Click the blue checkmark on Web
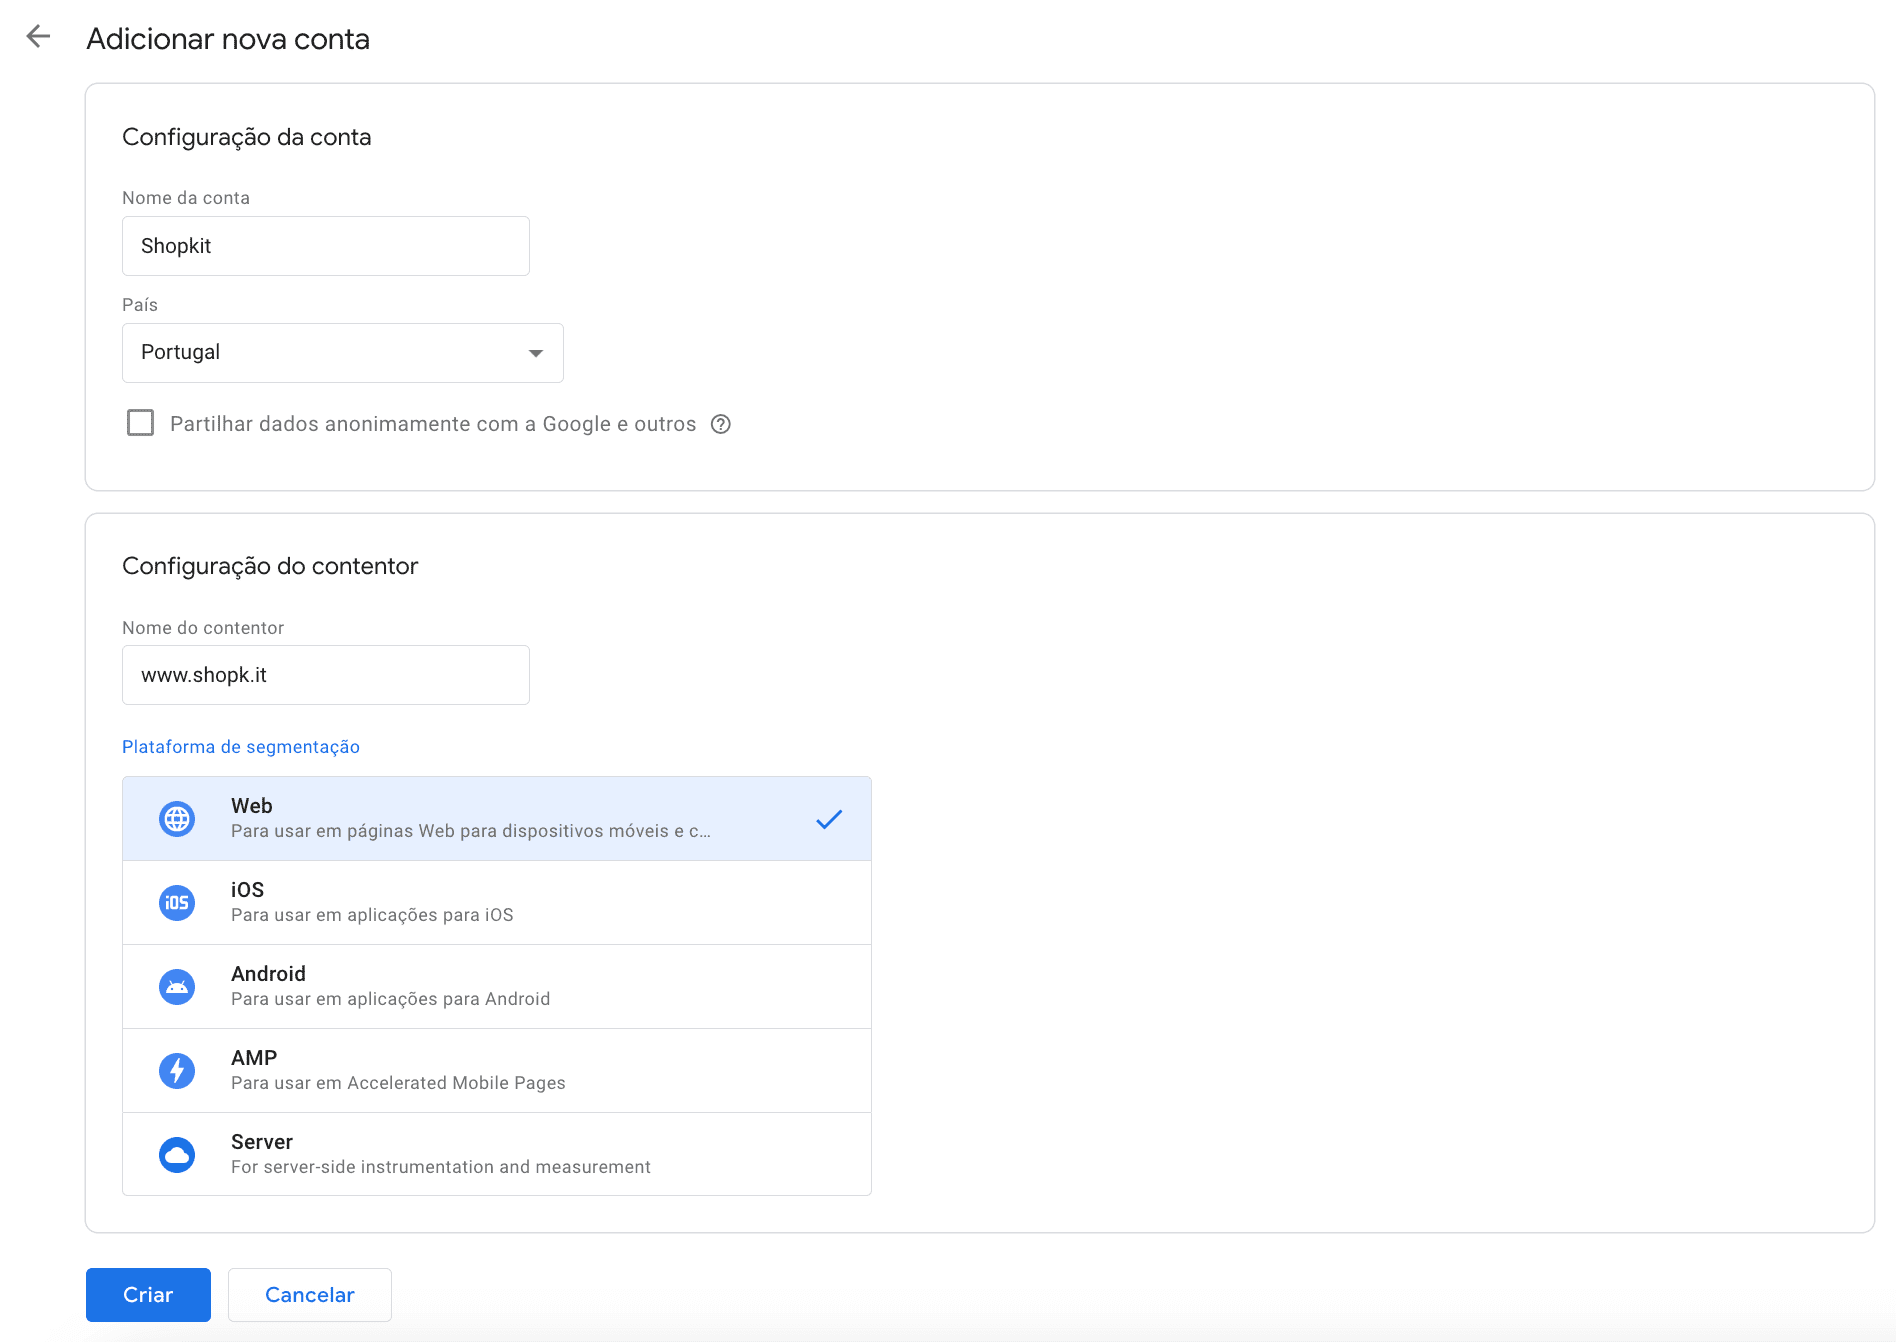This screenshot has width=1896, height=1342. [x=829, y=819]
